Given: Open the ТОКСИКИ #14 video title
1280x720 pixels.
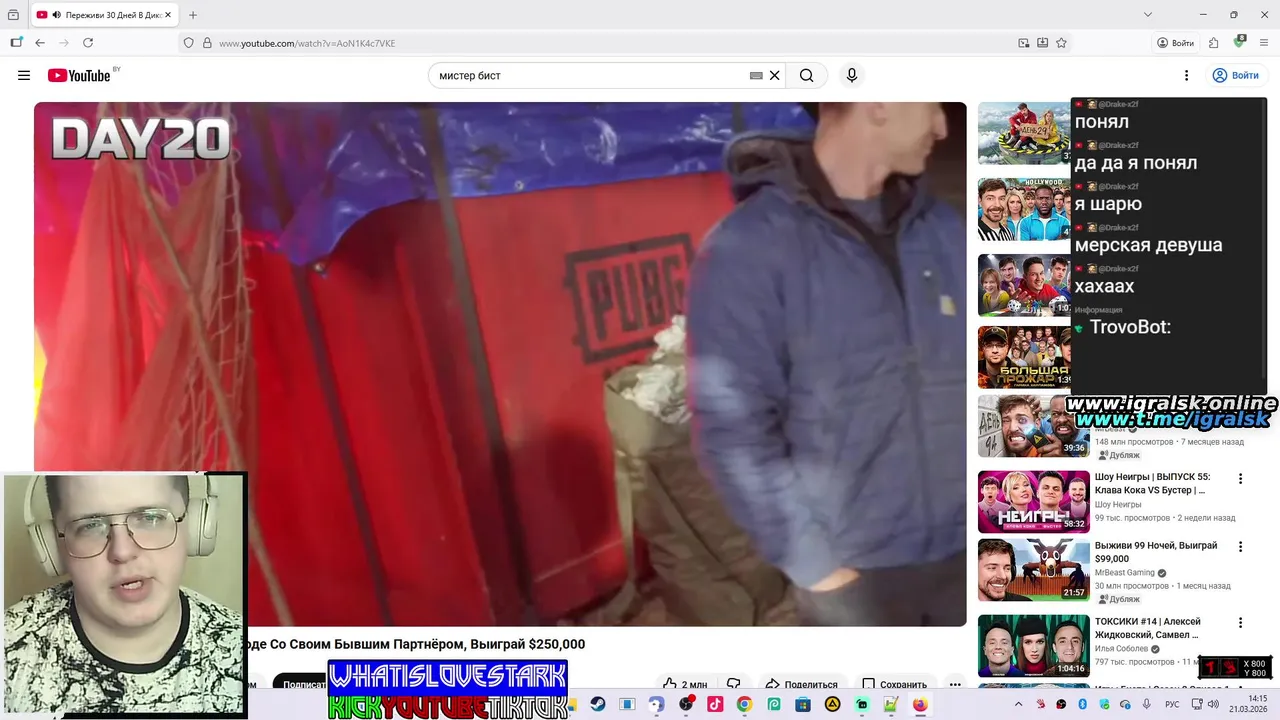Looking at the screenshot, I should point(1147,628).
